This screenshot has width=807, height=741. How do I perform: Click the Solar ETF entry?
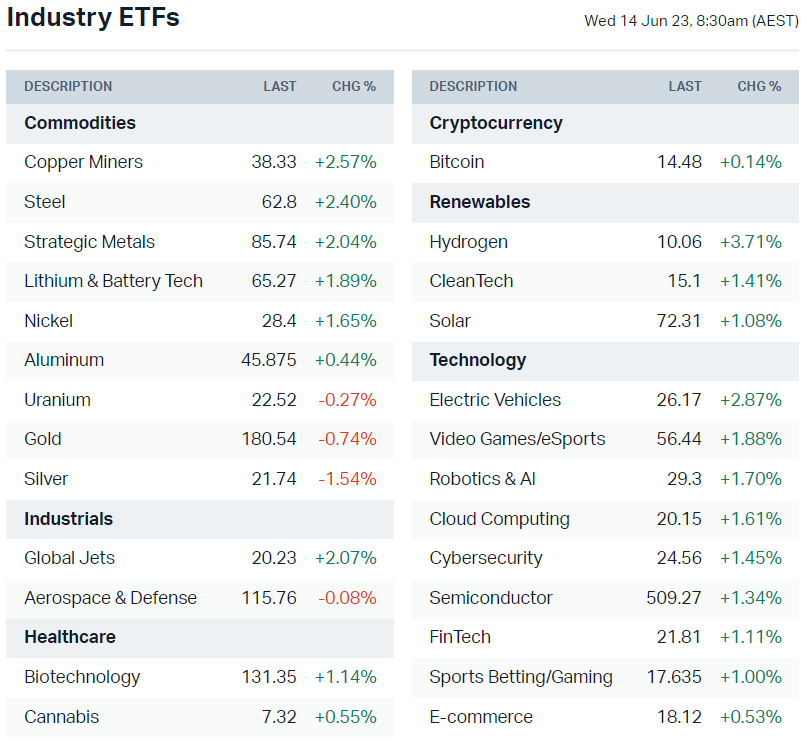coord(450,321)
